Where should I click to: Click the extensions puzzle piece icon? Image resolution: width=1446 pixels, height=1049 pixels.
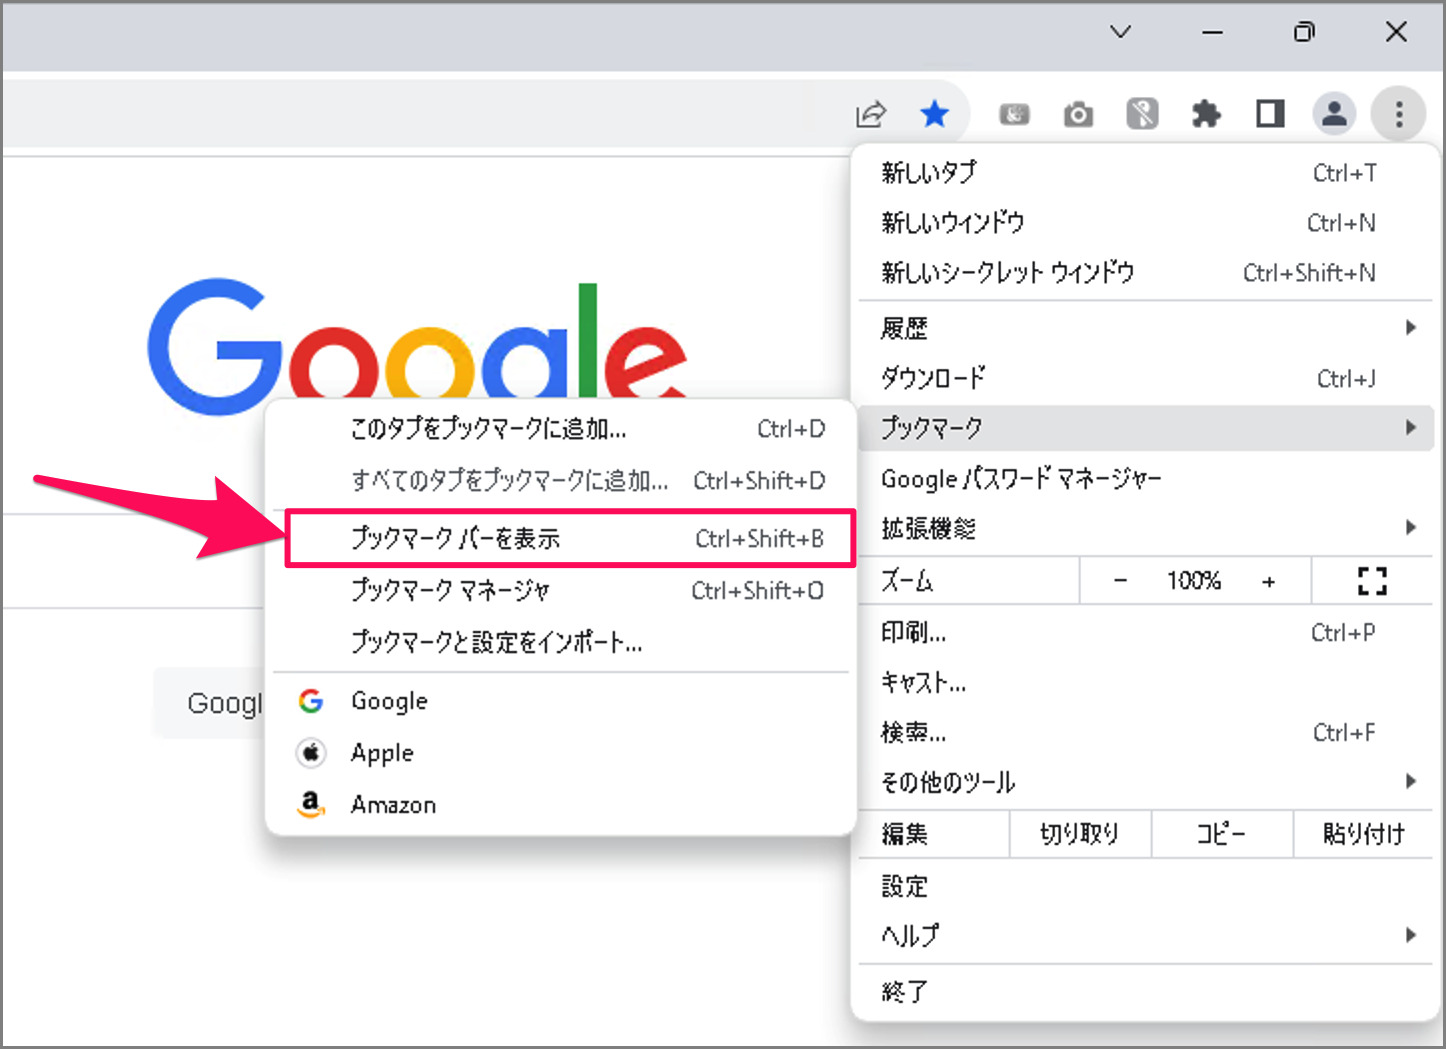[1207, 113]
